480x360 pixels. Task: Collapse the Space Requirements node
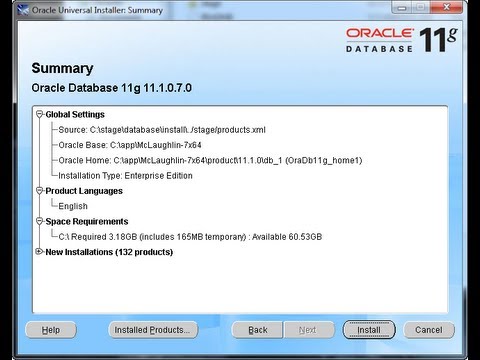point(40,221)
